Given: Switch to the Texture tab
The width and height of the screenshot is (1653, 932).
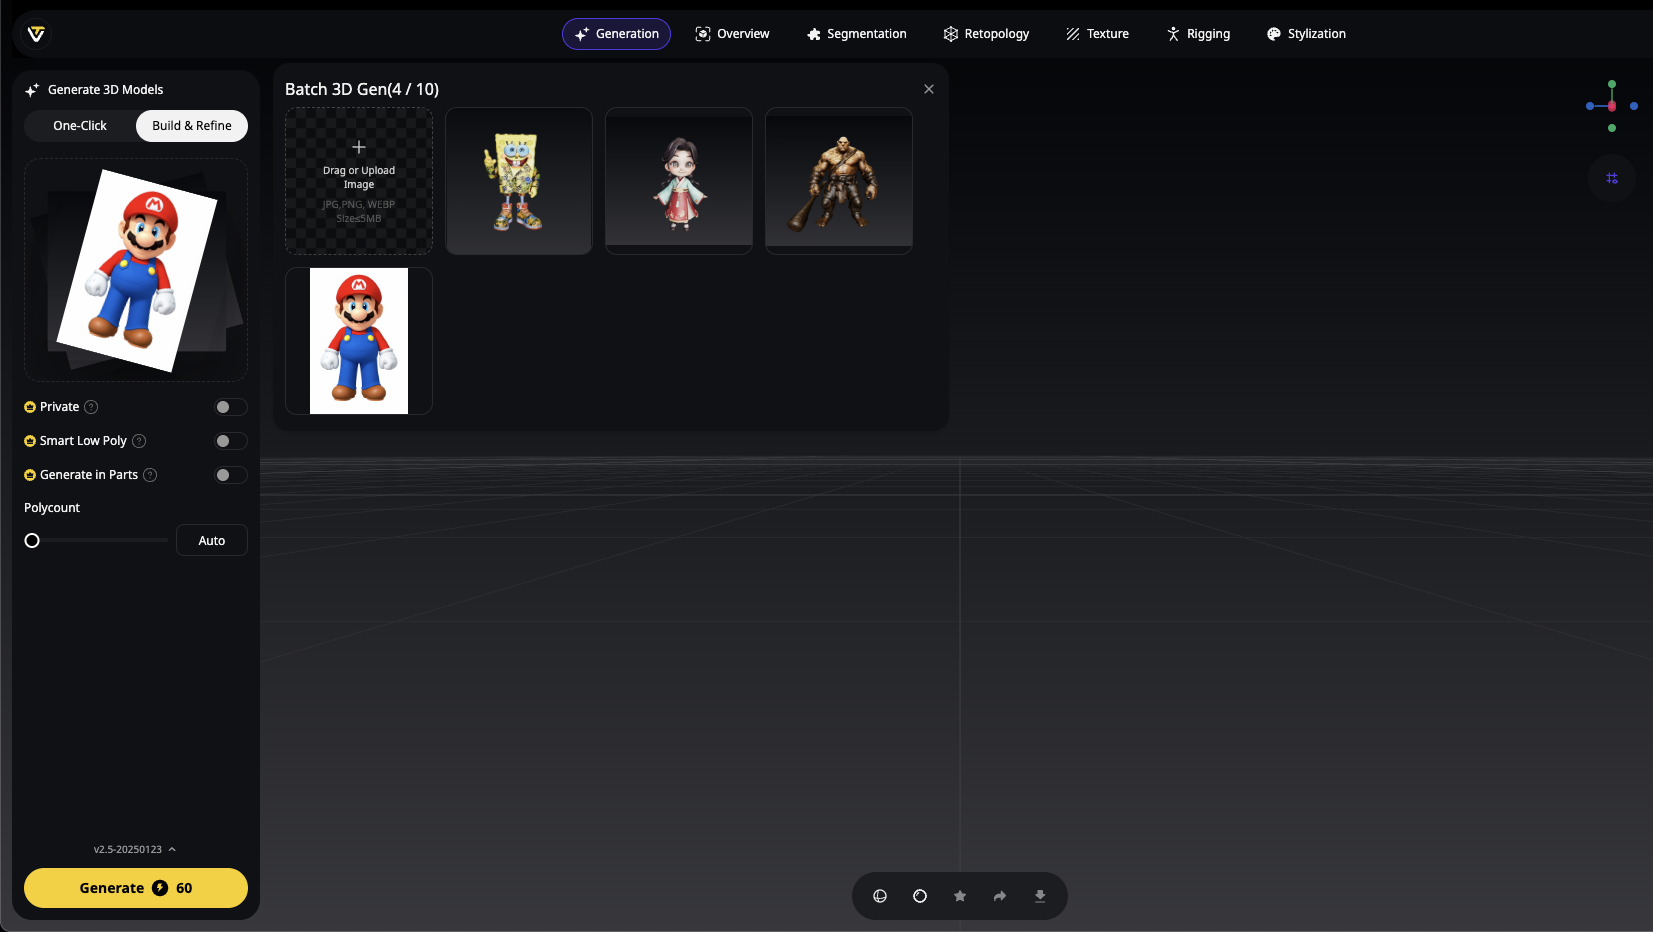Looking at the screenshot, I should point(1097,34).
